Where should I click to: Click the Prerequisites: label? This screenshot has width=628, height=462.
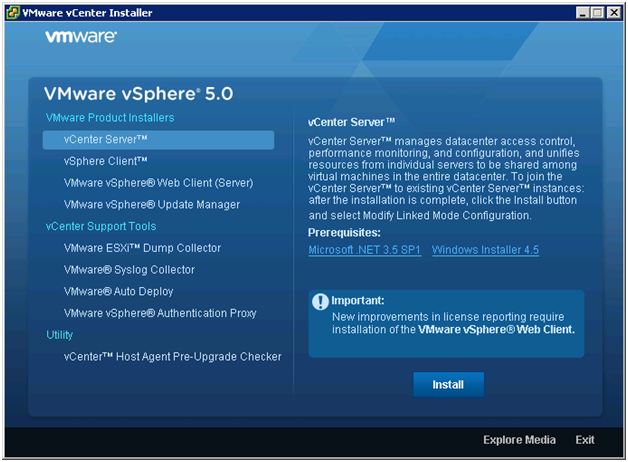click(344, 233)
